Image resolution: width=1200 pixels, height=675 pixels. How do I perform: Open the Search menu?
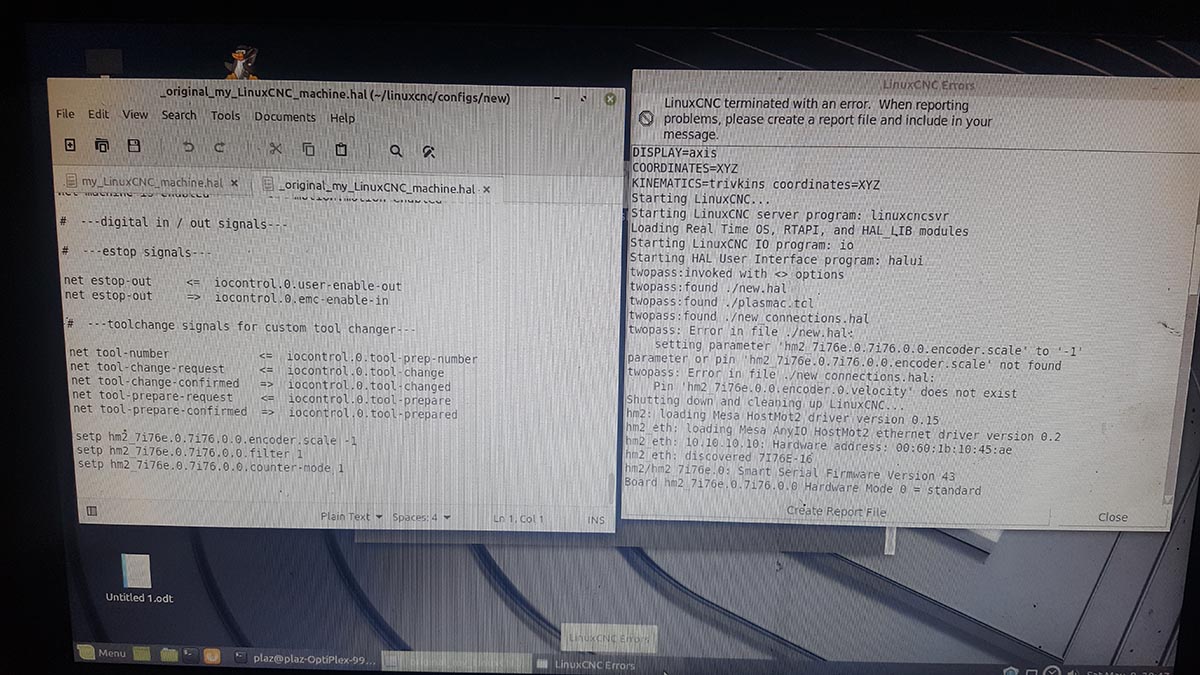coord(179,115)
